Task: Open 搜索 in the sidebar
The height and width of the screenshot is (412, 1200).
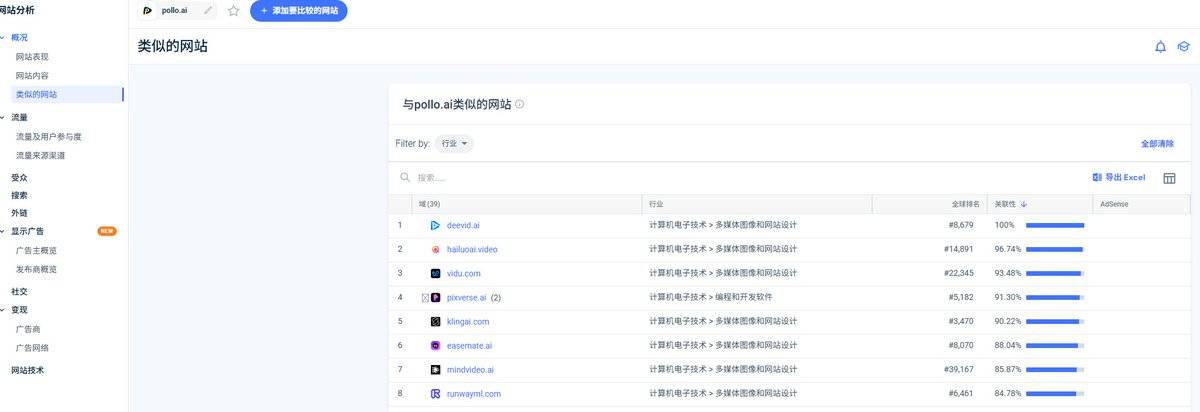Action: (x=19, y=195)
